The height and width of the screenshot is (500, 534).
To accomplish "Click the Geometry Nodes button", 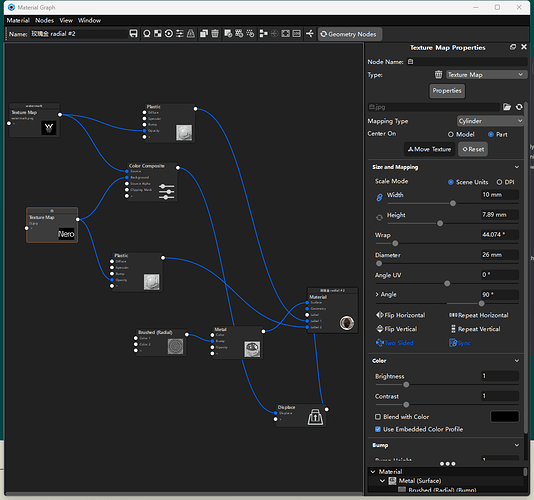I will (x=349, y=34).
